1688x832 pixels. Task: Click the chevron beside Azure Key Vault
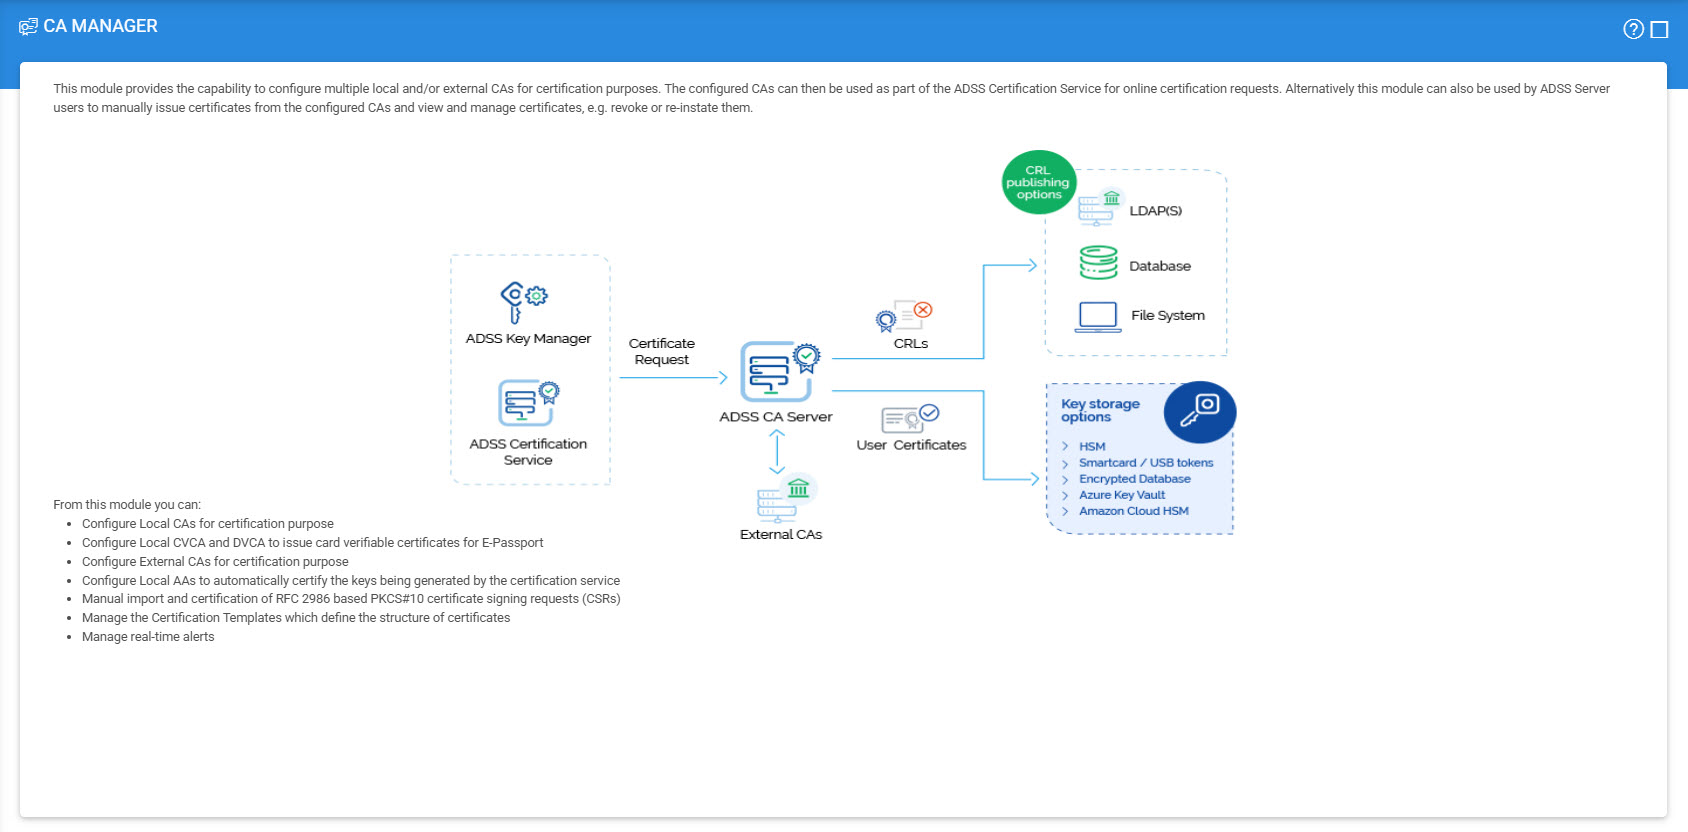(x=1065, y=495)
